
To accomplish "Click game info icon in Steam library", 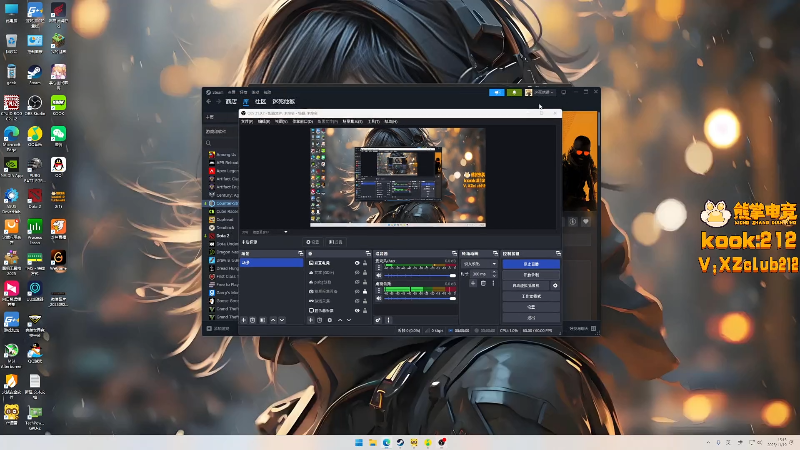I will (573, 221).
